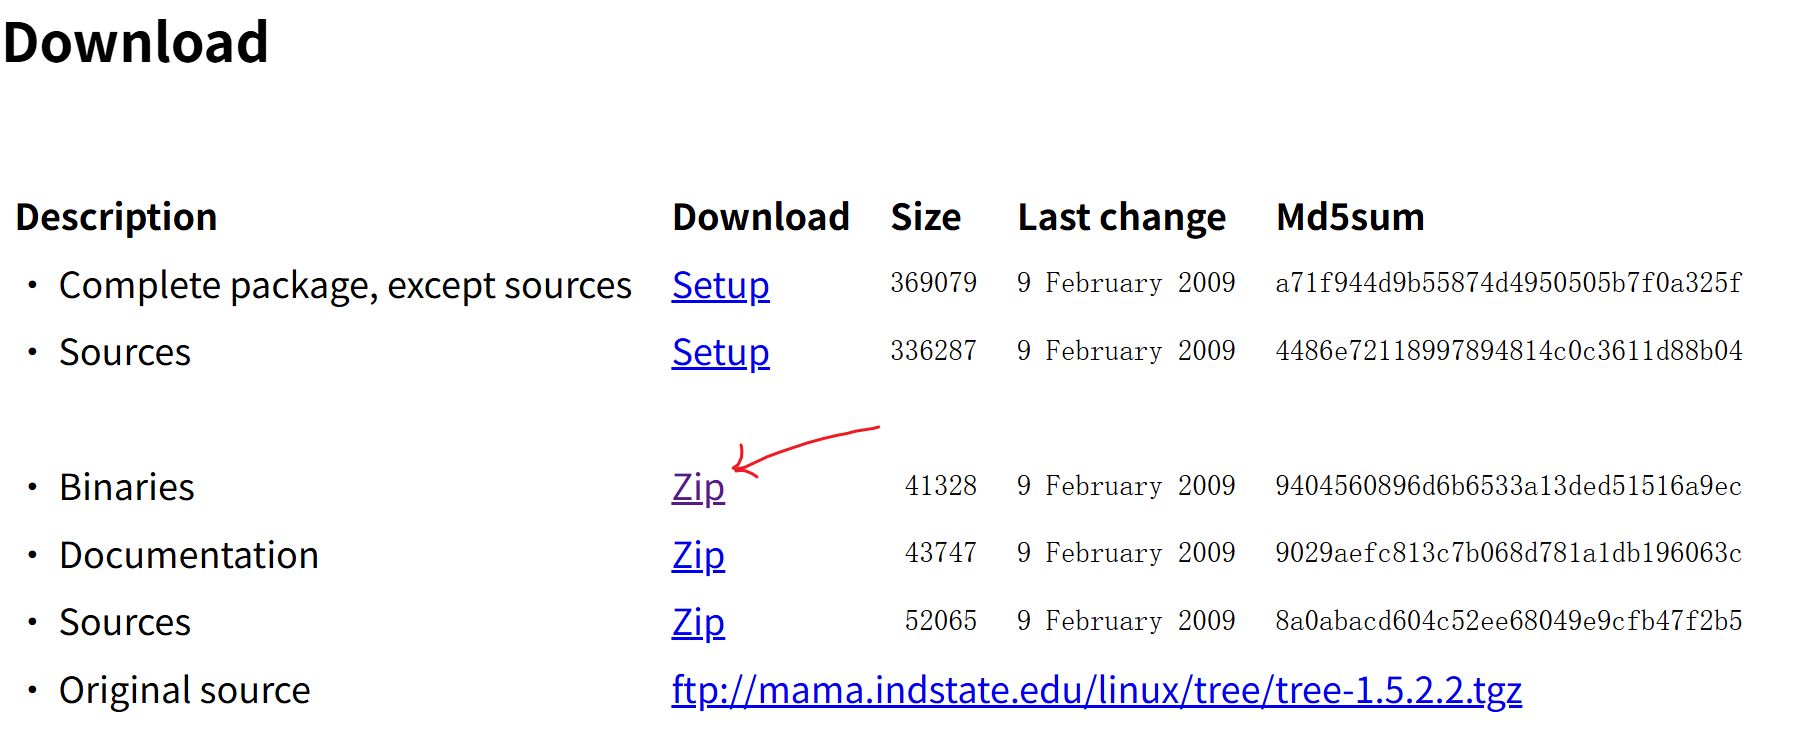This screenshot has height=749, width=1811.
Task: Click the Download page heading
Action: tap(134, 42)
